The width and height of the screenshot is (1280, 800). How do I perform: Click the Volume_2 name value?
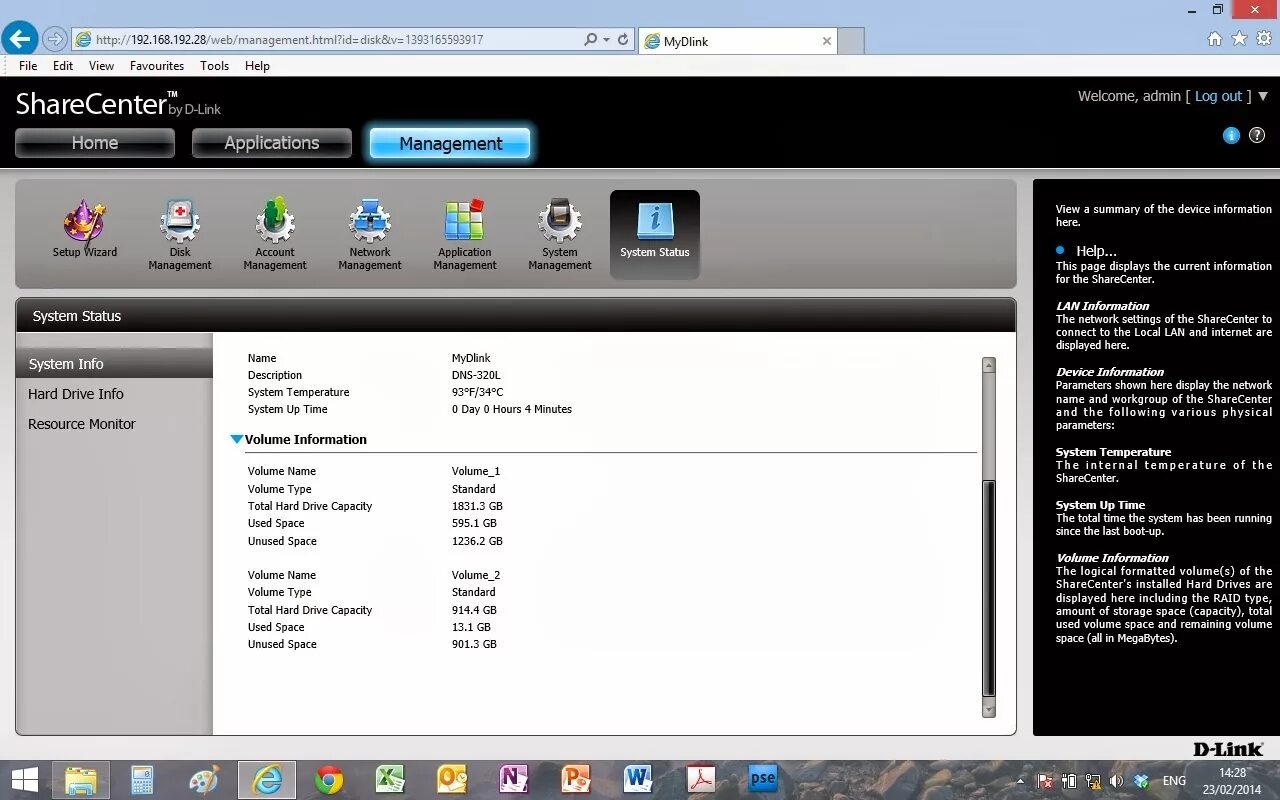click(x=476, y=575)
